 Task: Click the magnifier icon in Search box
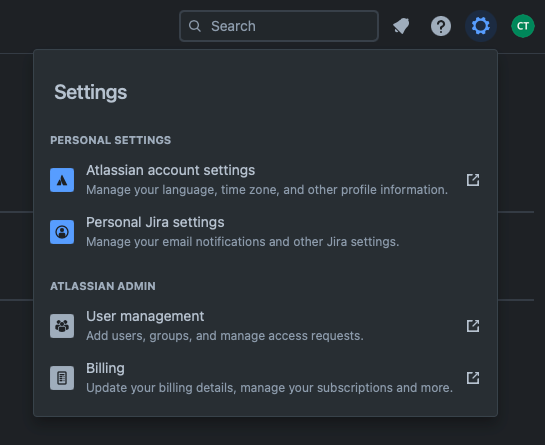tap(195, 26)
